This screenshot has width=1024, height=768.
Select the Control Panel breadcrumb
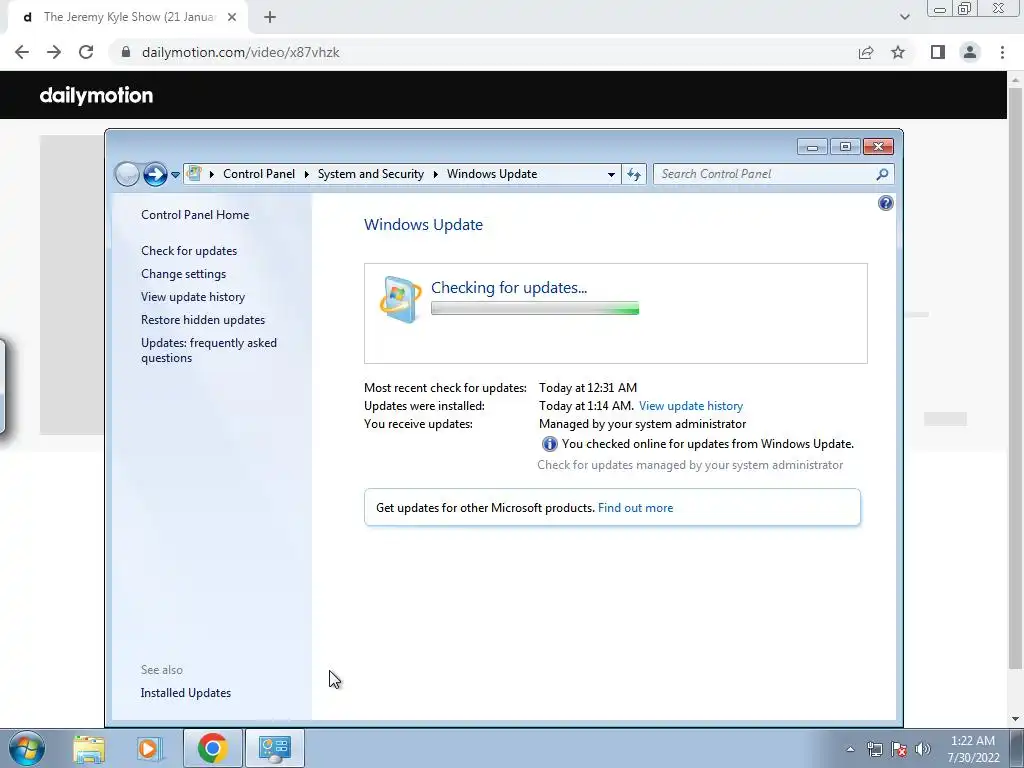259,174
